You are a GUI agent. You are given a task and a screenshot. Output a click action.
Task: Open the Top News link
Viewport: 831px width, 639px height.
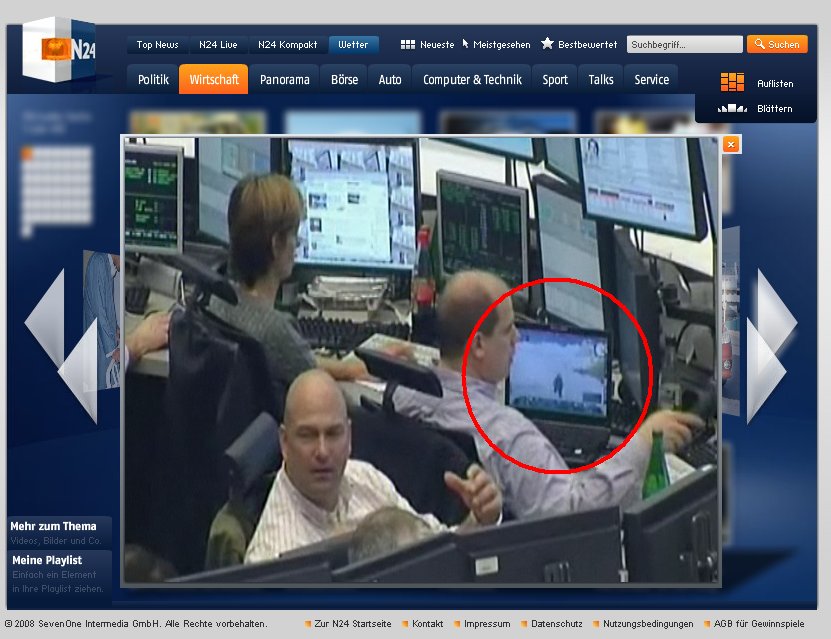[x=157, y=45]
